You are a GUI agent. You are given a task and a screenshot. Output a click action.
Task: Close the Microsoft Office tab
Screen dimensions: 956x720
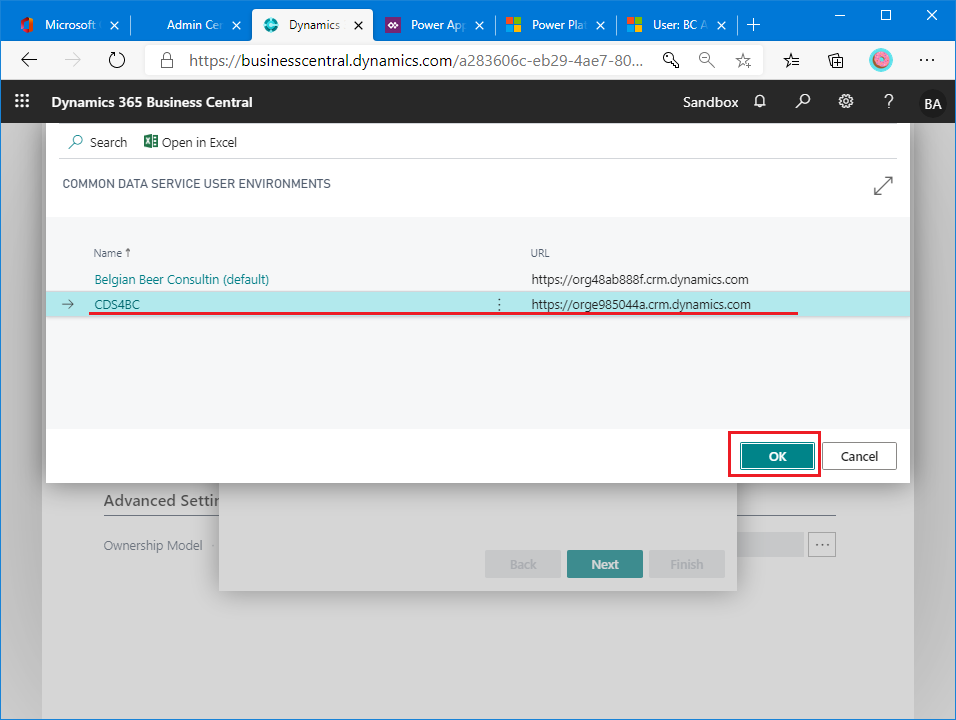point(115,26)
